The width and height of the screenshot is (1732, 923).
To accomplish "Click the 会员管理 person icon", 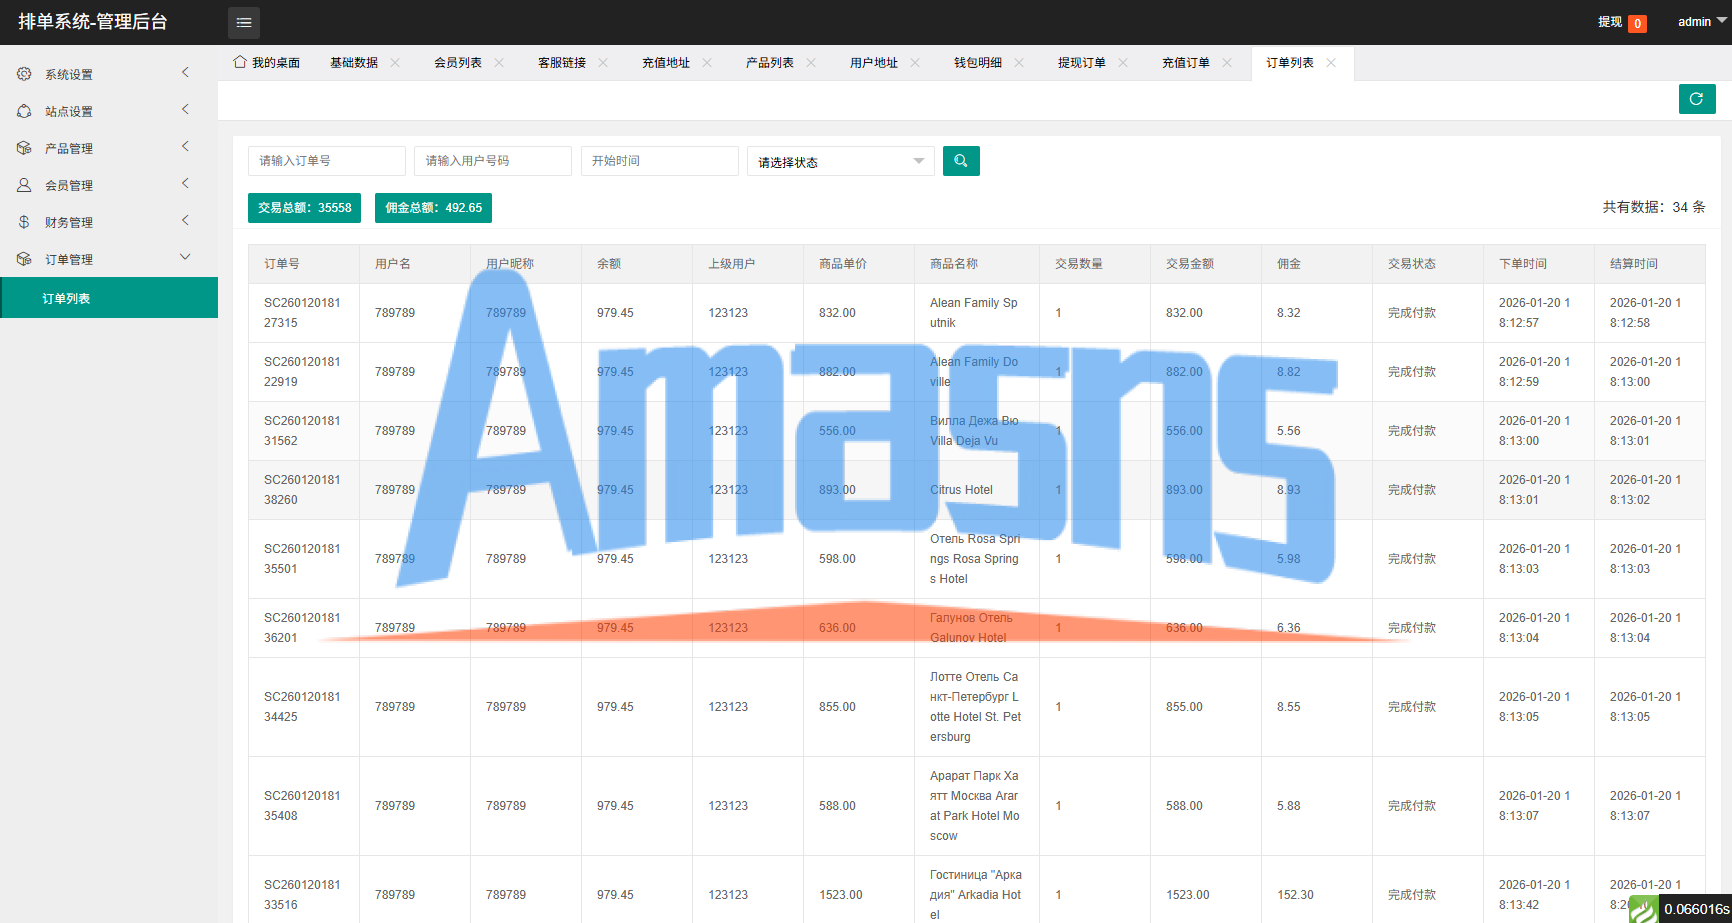I will coord(24,185).
